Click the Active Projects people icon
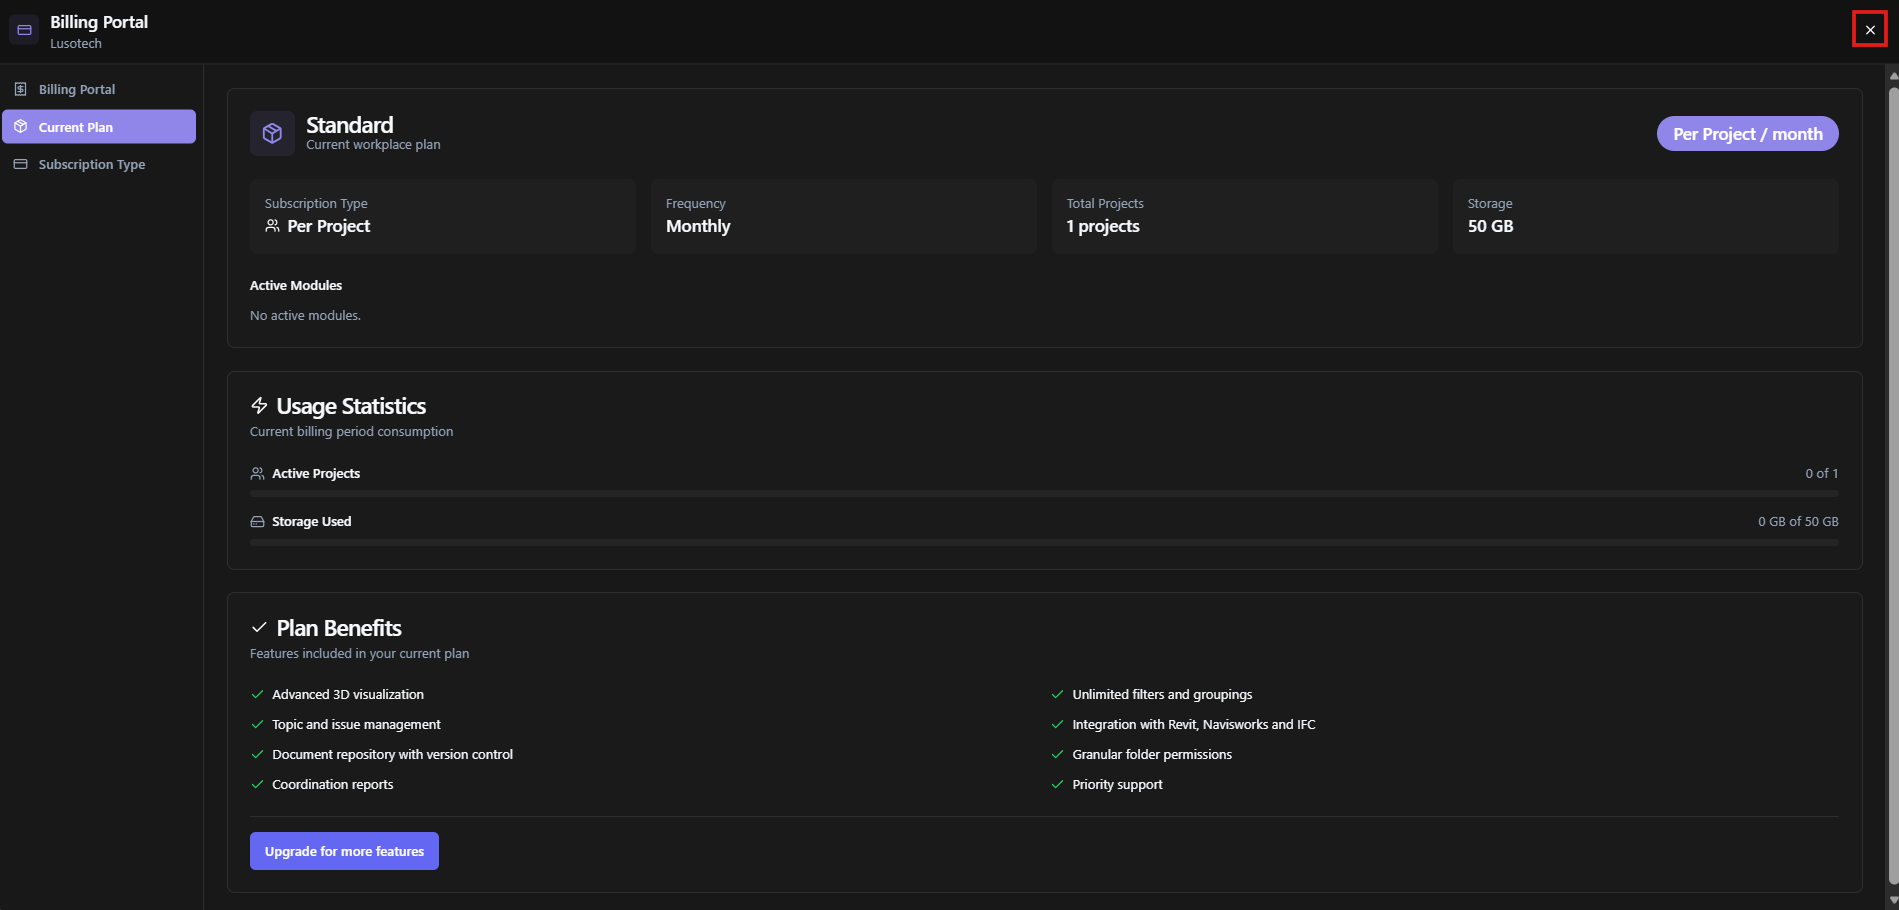Viewport: 1899px width, 910px height. [x=257, y=474]
